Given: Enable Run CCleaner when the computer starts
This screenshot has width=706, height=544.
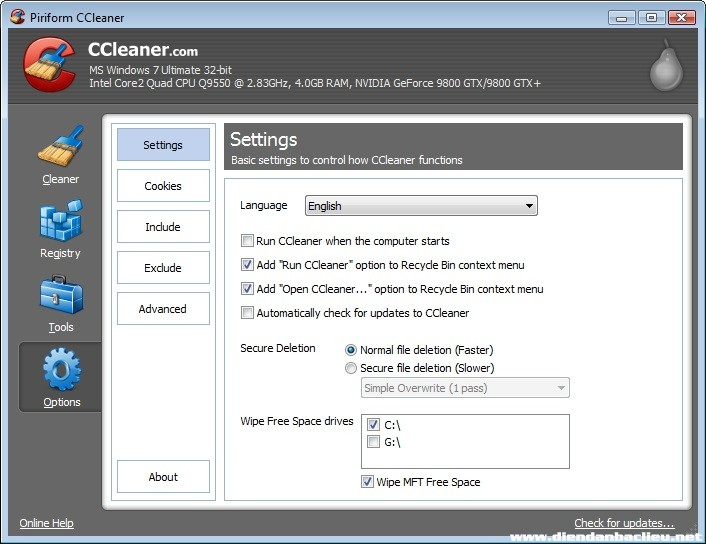Looking at the screenshot, I should click(248, 241).
